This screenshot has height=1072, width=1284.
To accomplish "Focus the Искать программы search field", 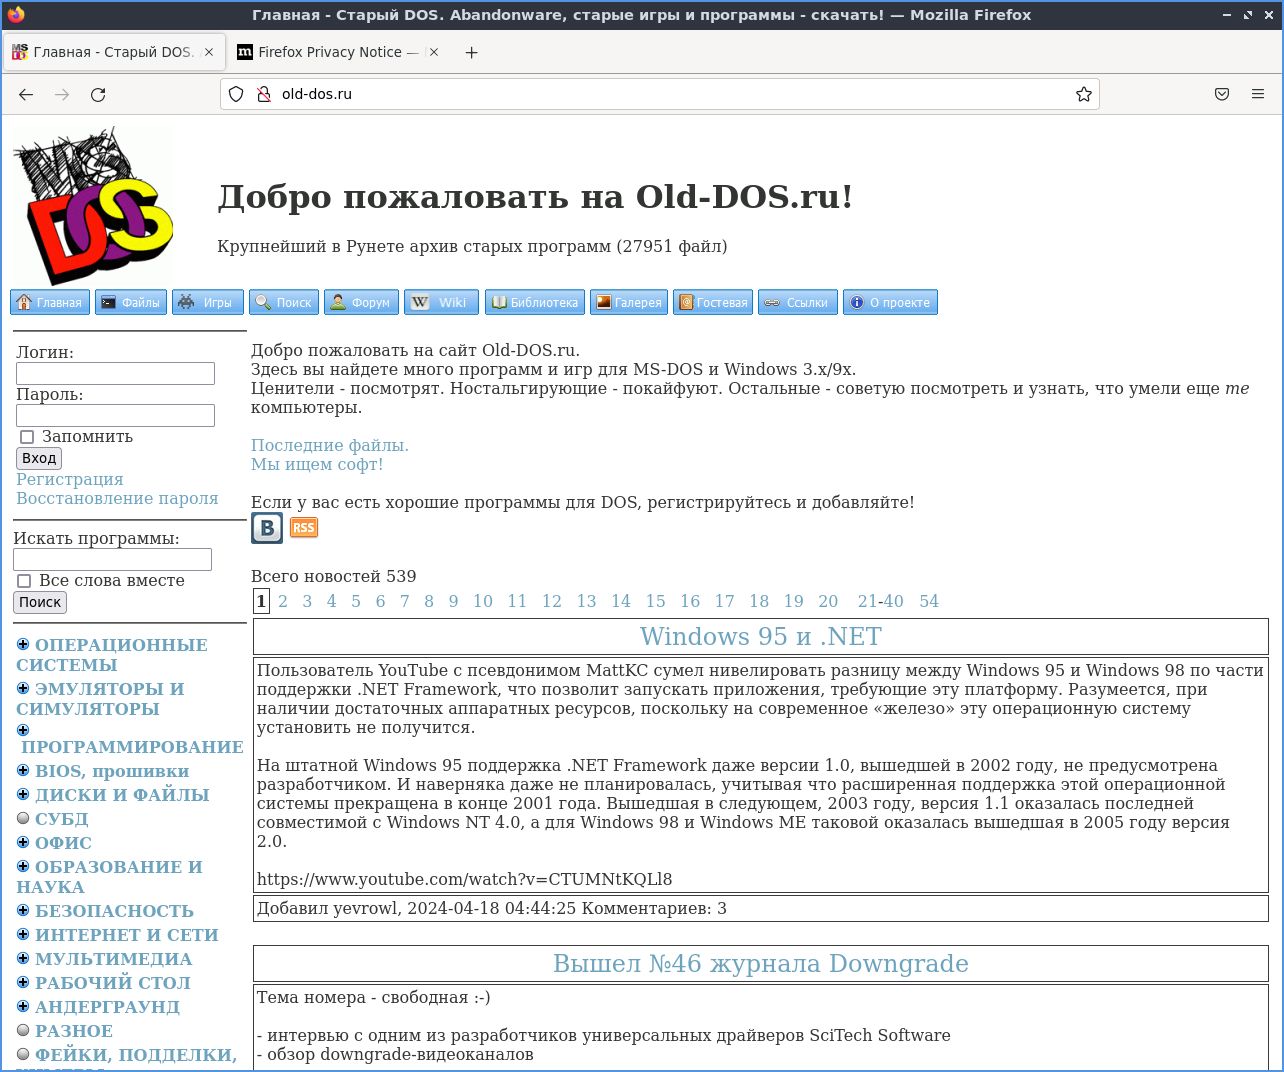I will click(112, 559).
